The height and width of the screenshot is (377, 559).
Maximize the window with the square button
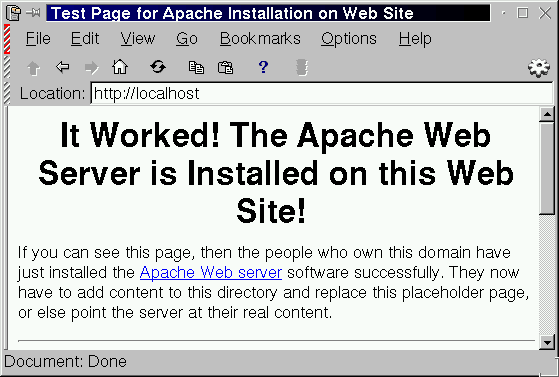point(523,13)
